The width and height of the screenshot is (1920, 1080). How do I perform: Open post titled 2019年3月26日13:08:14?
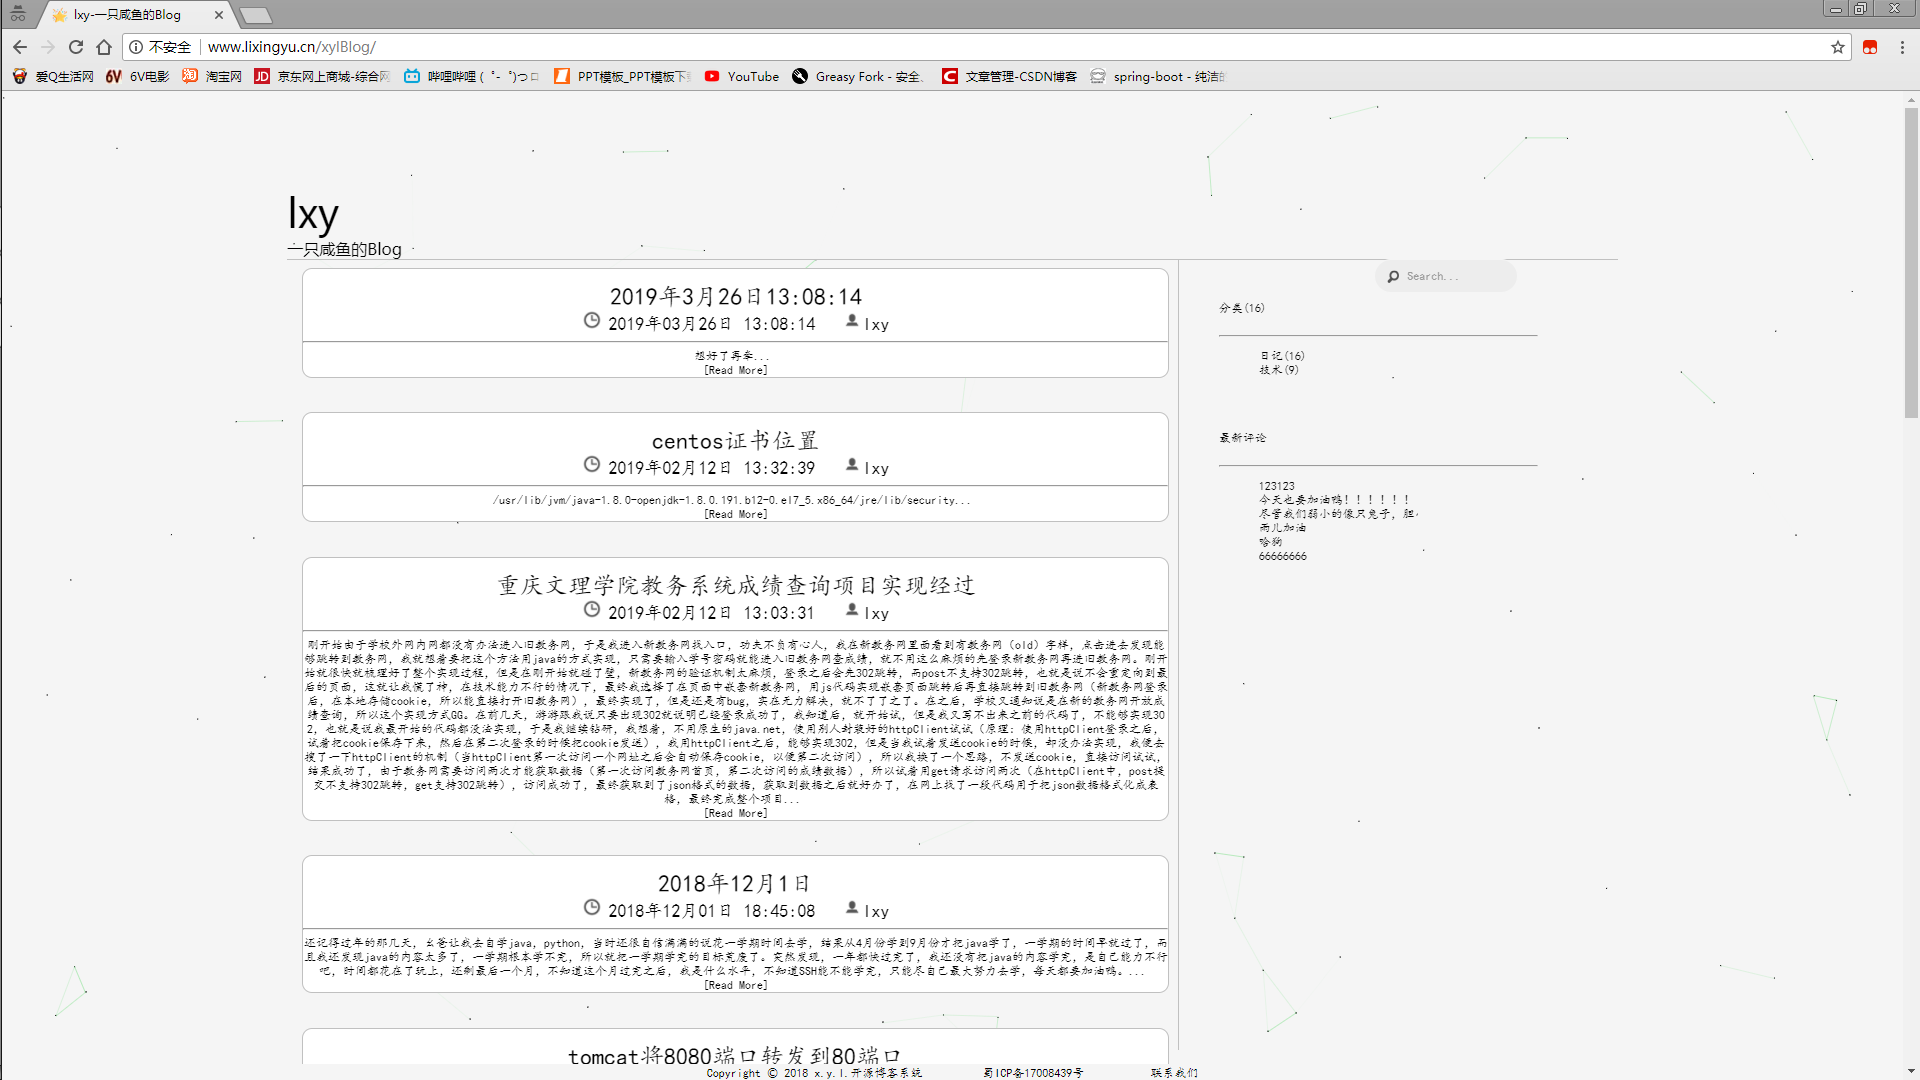coord(735,297)
